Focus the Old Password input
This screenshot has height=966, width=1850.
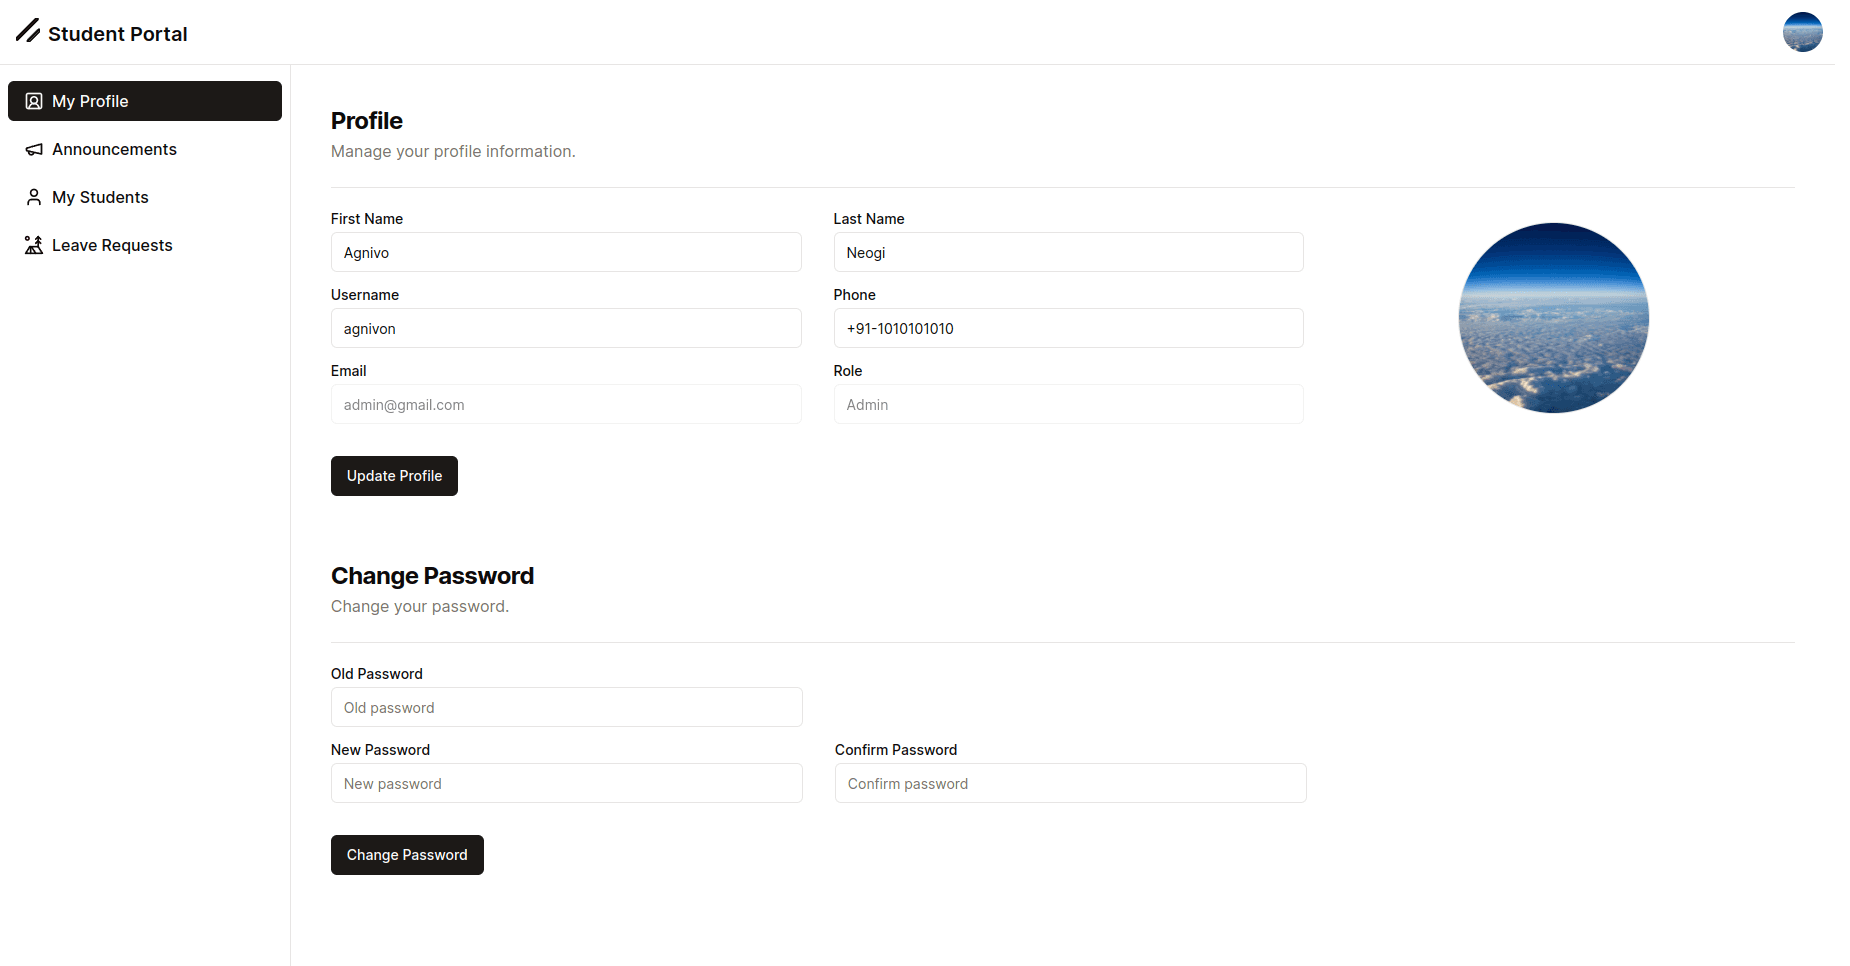566,707
